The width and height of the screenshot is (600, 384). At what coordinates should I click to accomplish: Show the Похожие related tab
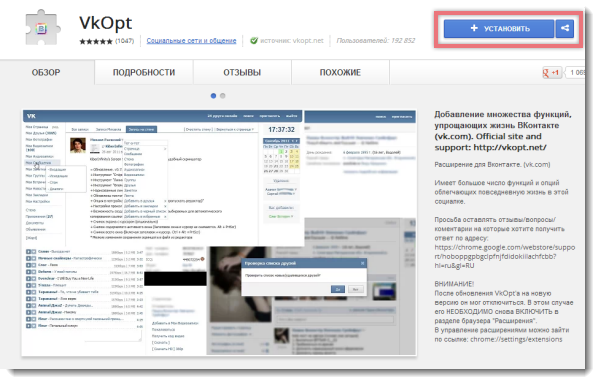click(x=340, y=72)
